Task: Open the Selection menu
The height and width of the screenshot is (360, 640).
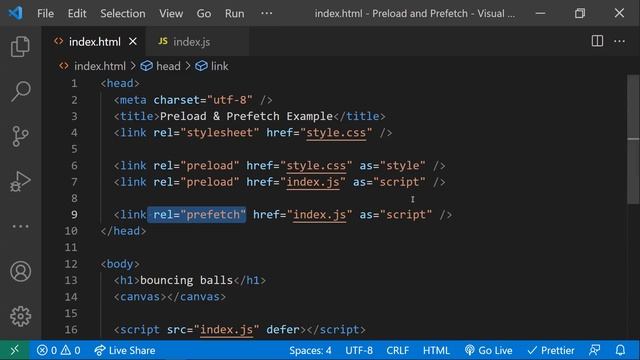Action: 122,13
